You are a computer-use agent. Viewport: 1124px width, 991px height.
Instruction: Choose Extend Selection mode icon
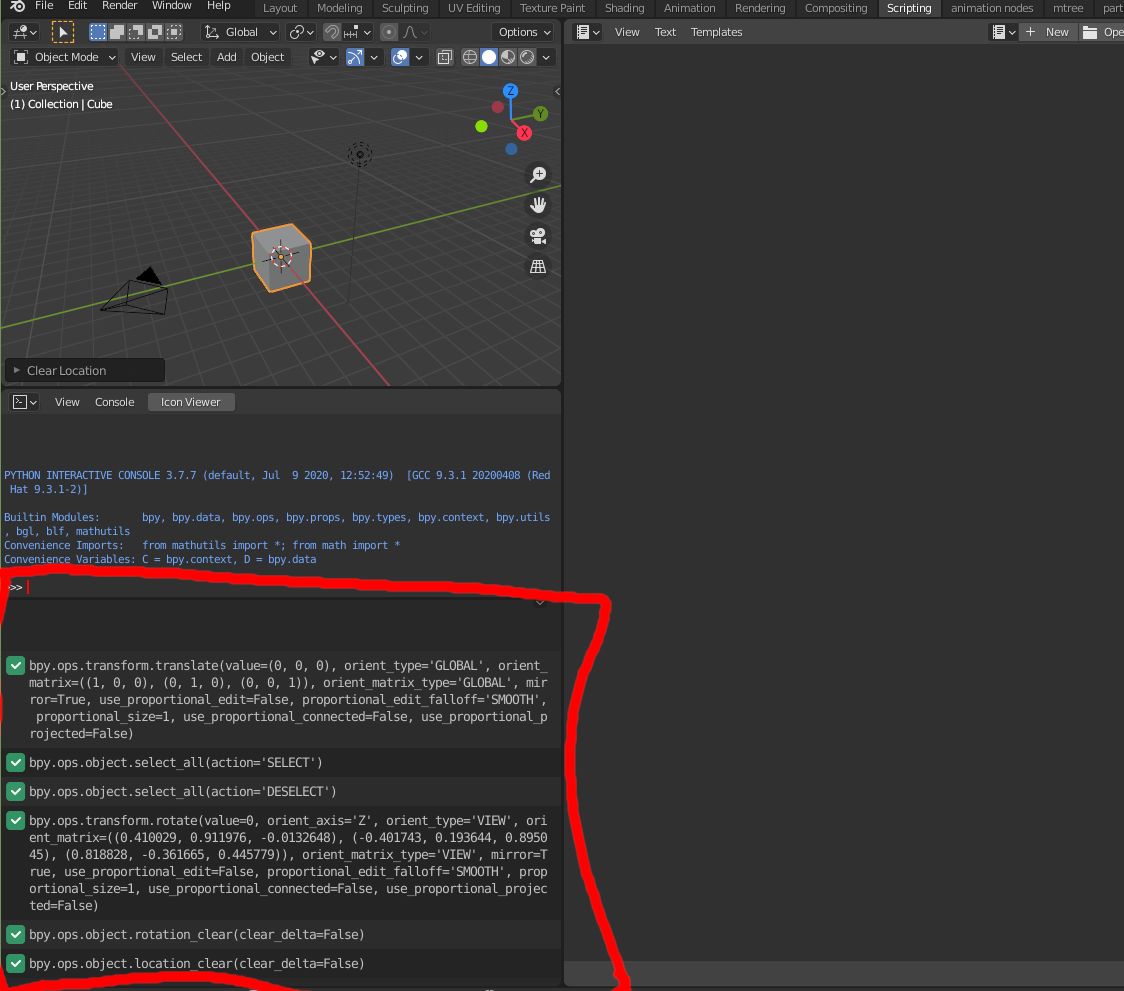[117, 32]
